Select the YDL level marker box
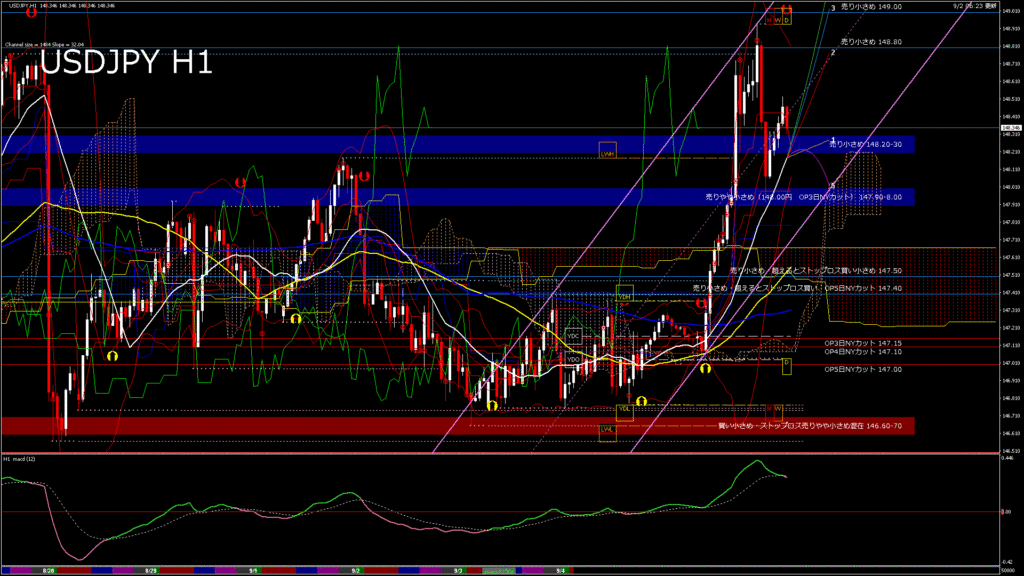 [624, 408]
